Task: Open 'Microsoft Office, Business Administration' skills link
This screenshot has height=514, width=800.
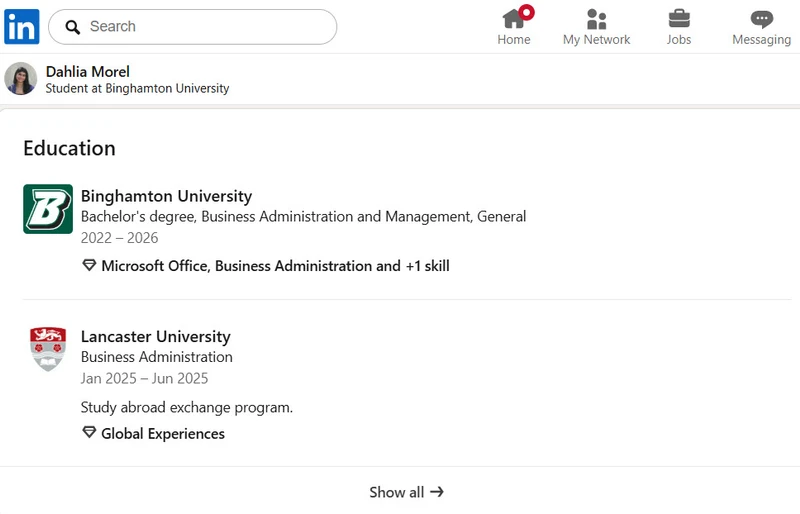Action: point(276,266)
